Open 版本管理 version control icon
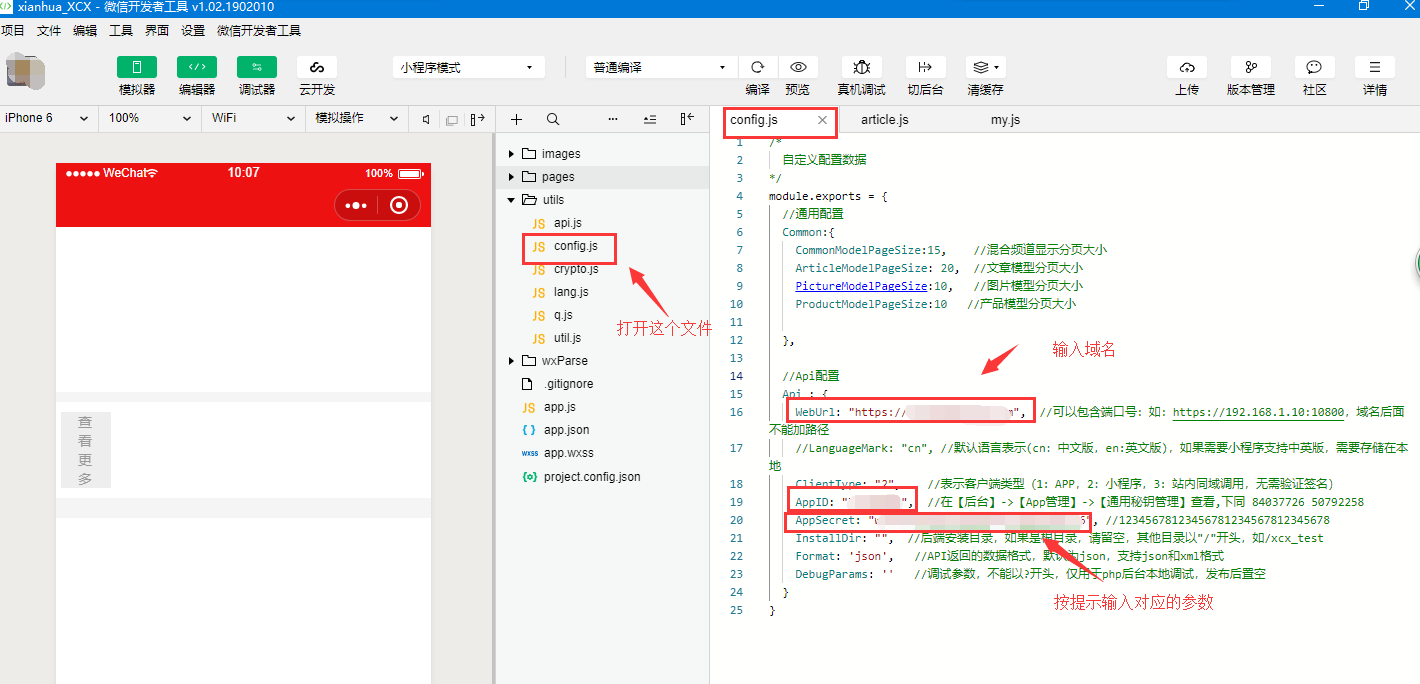Image resolution: width=1420 pixels, height=684 pixels. [x=1250, y=67]
